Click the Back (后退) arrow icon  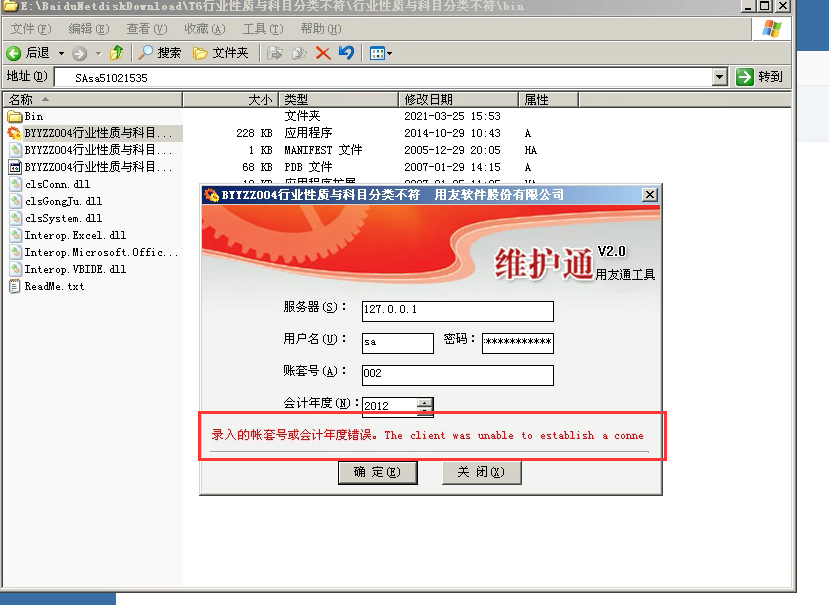[14, 53]
